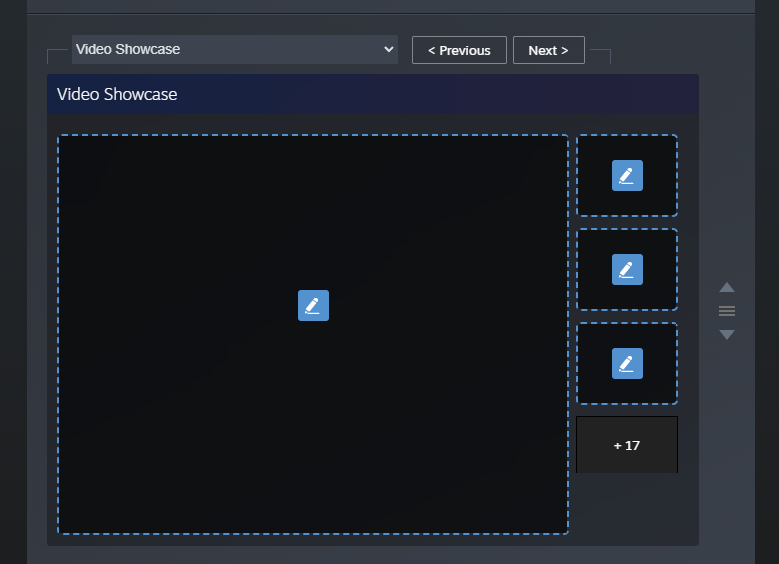The image size is (779, 564).
Task: Move showcase down with the down arrow
Action: point(727,334)
